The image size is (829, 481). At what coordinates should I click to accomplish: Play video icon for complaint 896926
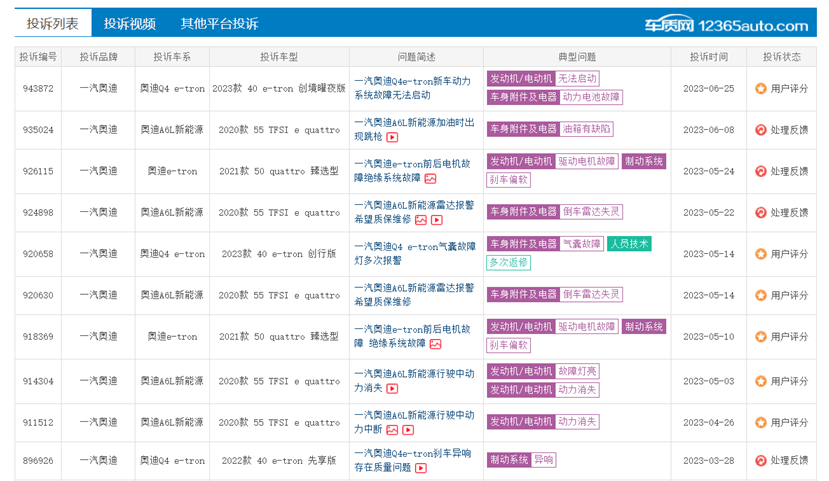pos(421,468)
